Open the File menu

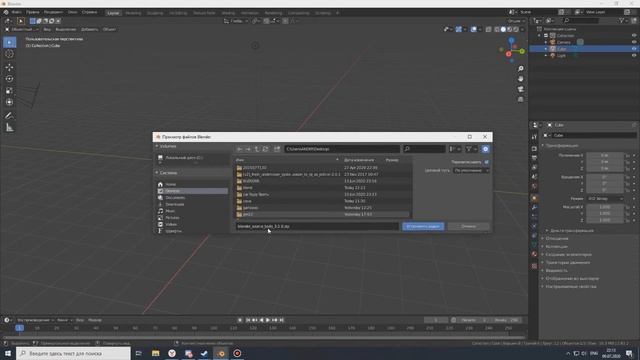(17, 12)
